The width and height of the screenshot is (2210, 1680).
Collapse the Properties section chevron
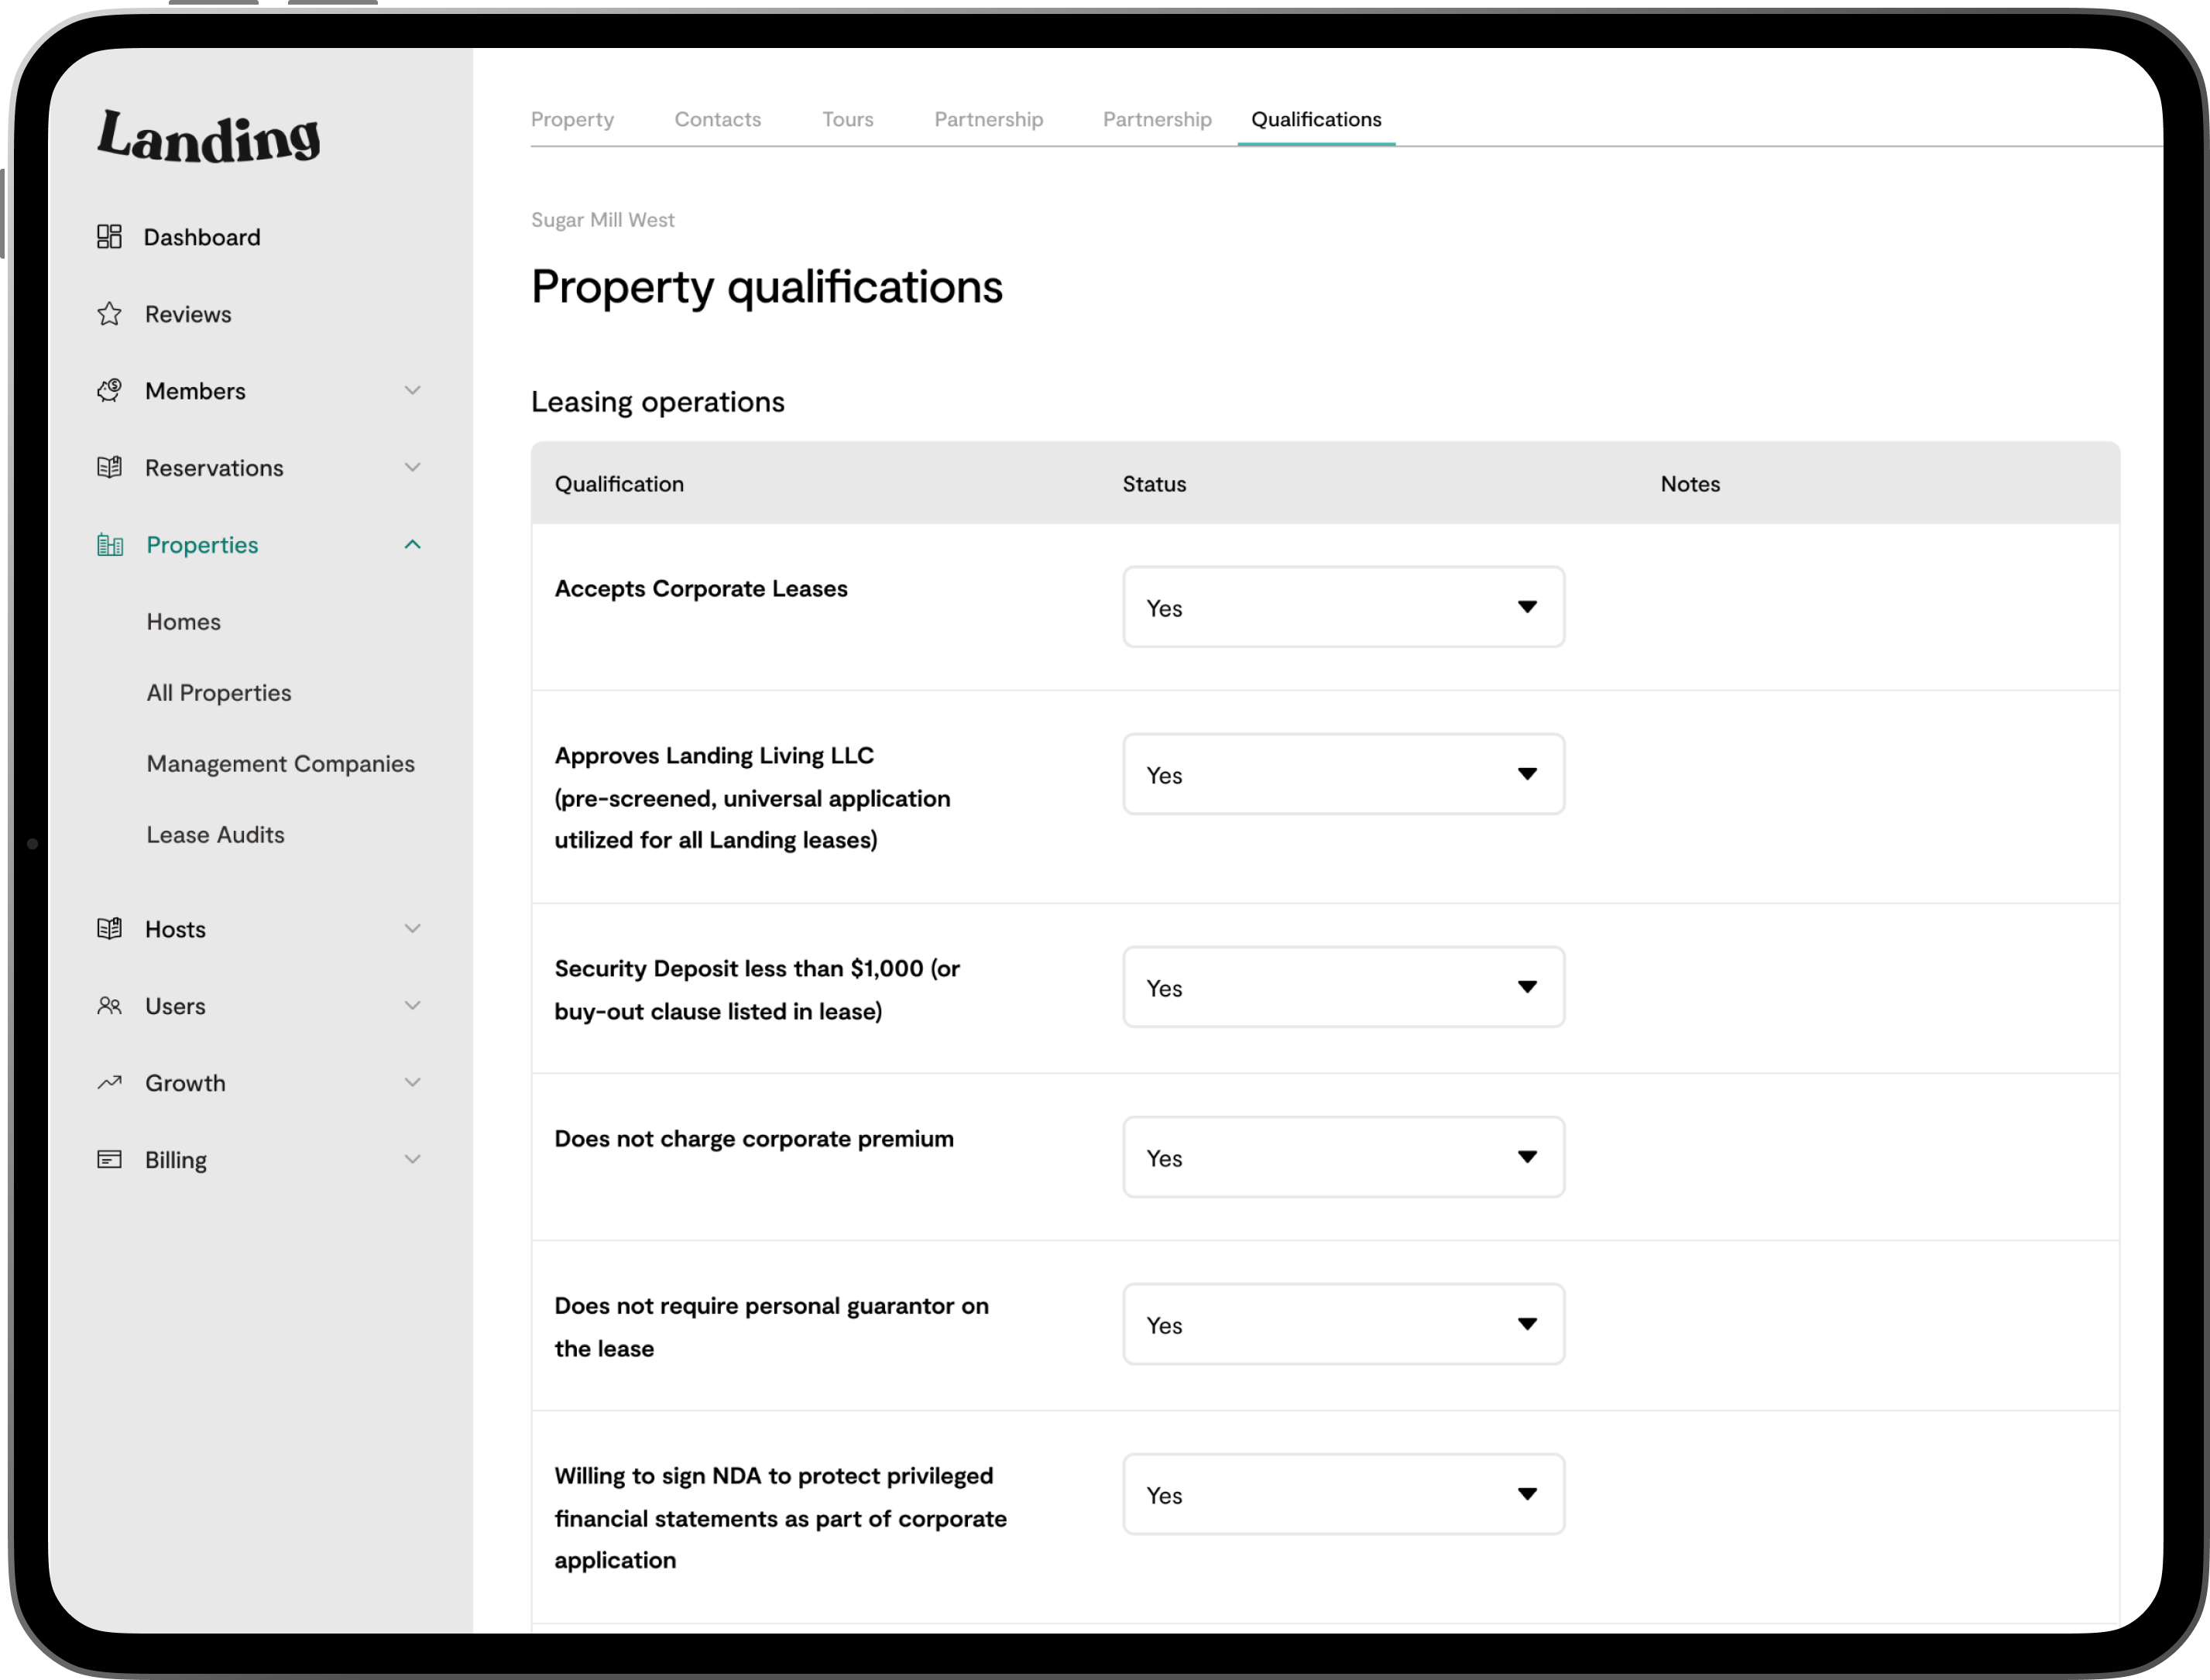412,545
